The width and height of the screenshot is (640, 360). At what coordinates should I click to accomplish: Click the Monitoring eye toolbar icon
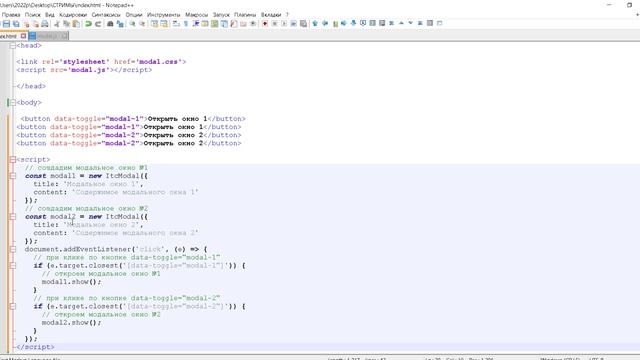(x=253, y=24)
